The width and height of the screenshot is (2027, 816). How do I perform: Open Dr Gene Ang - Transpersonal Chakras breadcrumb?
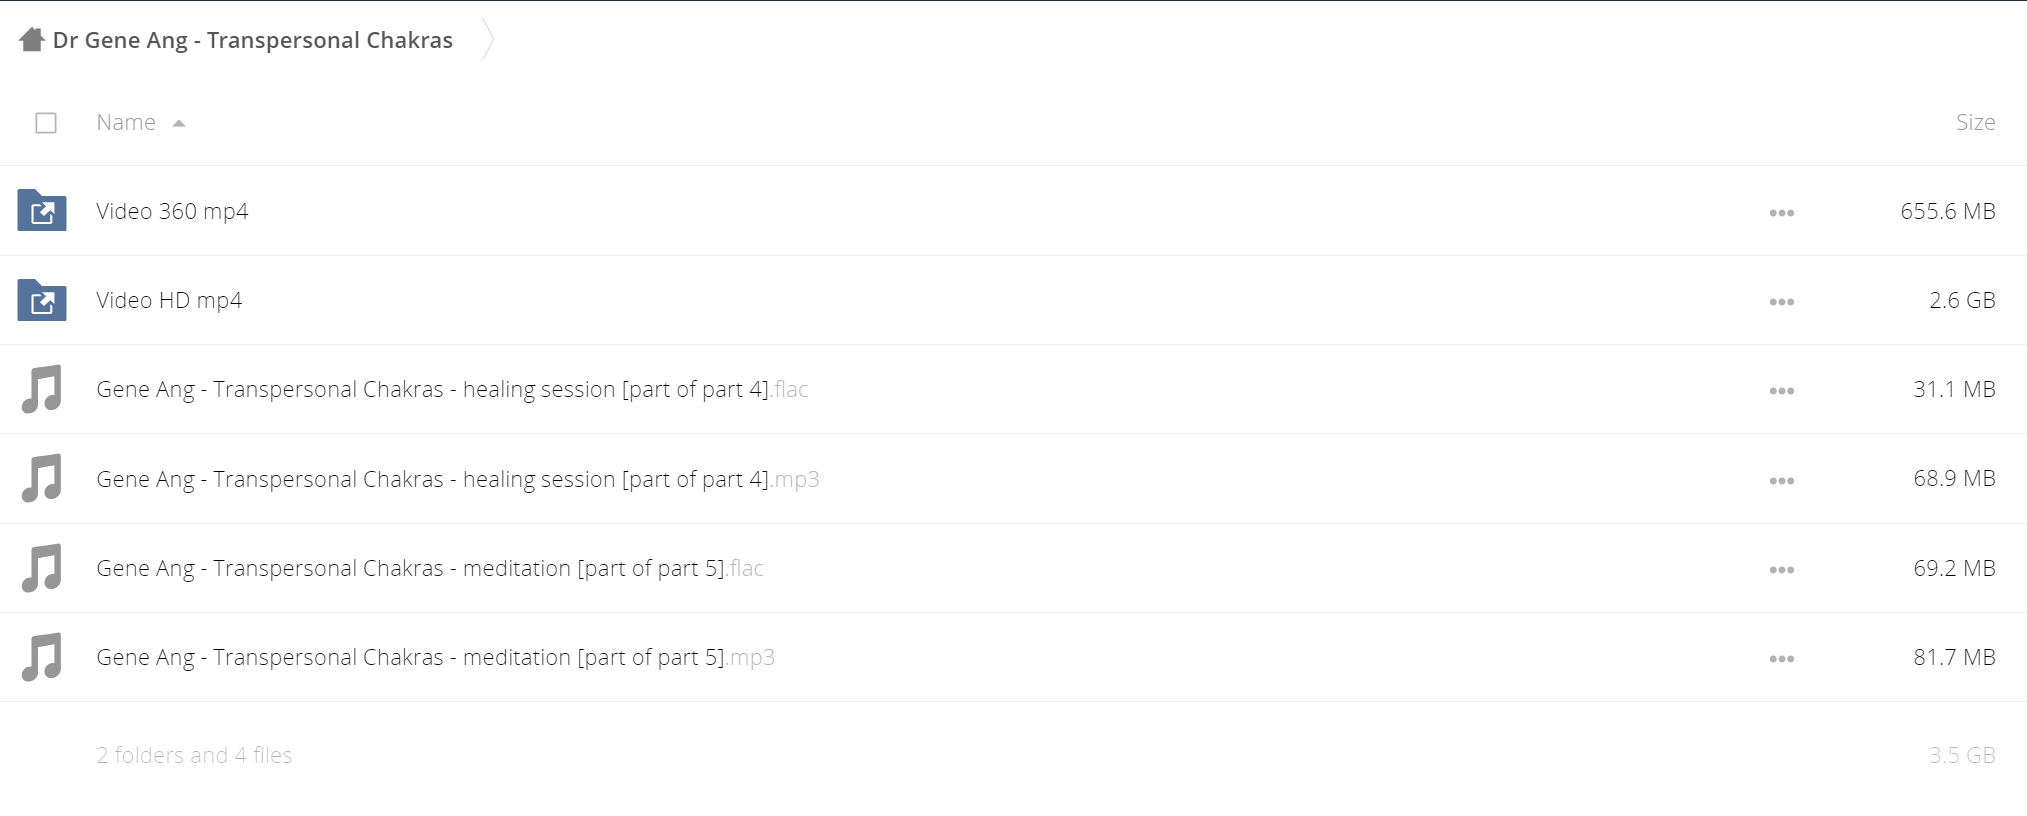tap(253, 40)
